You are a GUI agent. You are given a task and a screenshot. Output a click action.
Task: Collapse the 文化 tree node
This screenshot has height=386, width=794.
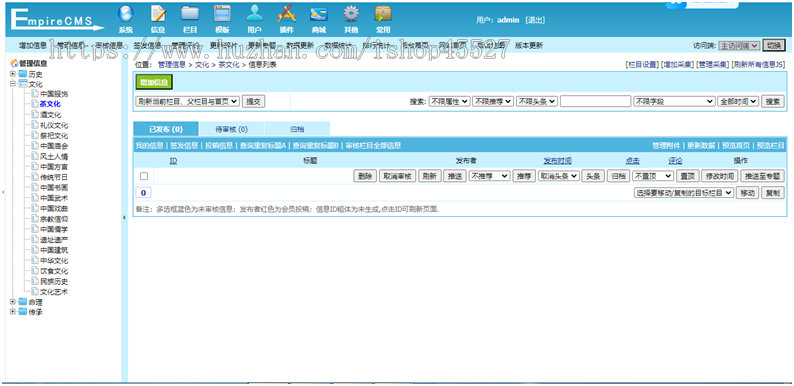(x=13, y=84)
